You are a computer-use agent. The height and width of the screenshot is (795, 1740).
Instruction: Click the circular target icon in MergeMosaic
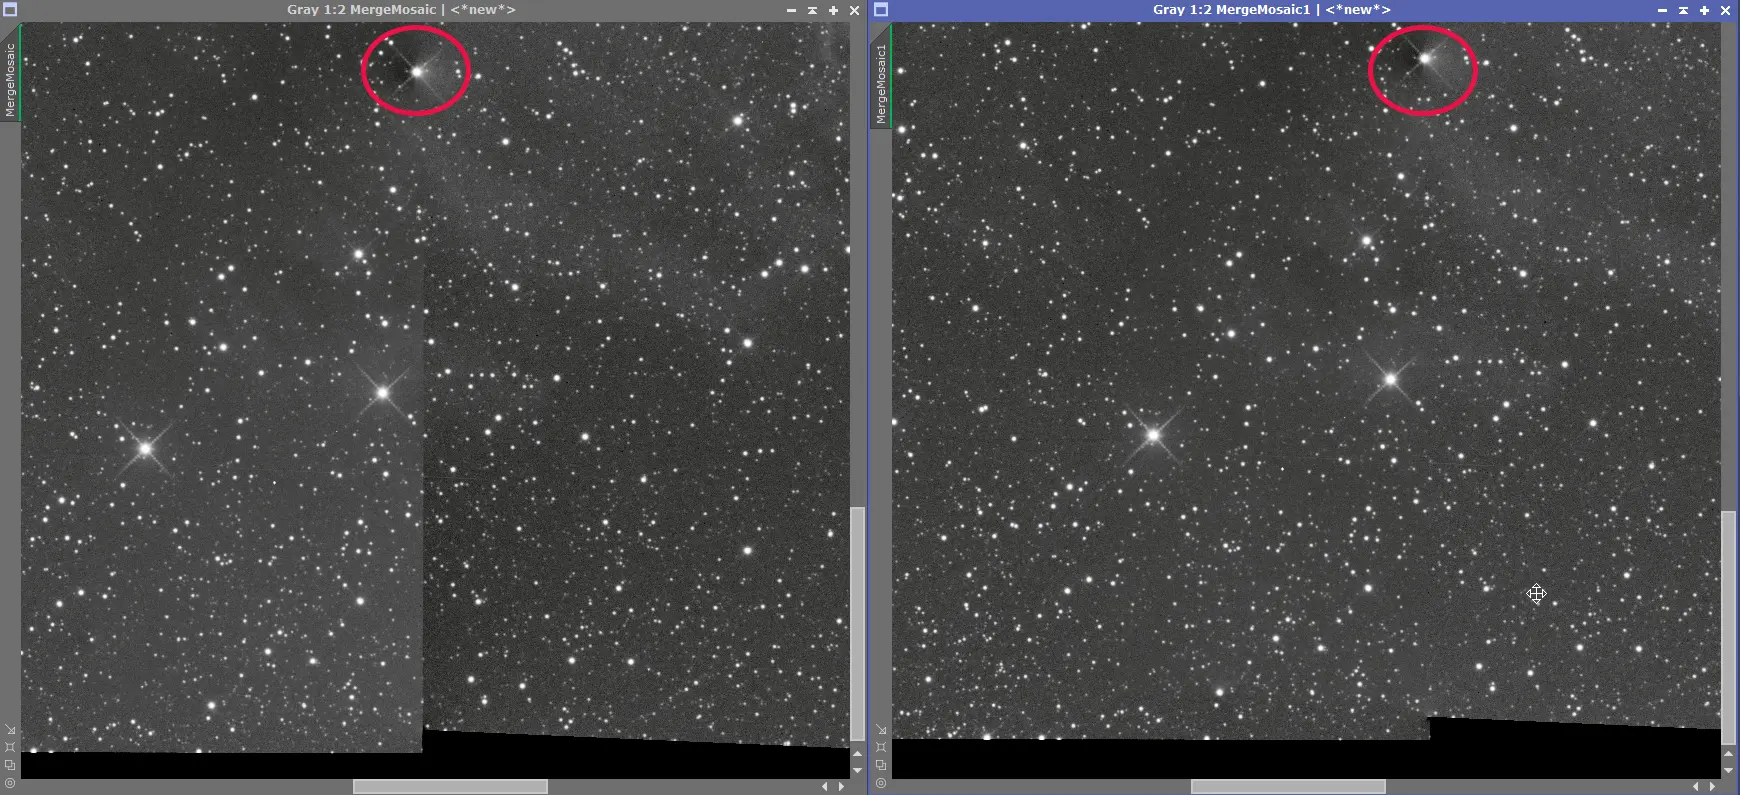(10, 783)
